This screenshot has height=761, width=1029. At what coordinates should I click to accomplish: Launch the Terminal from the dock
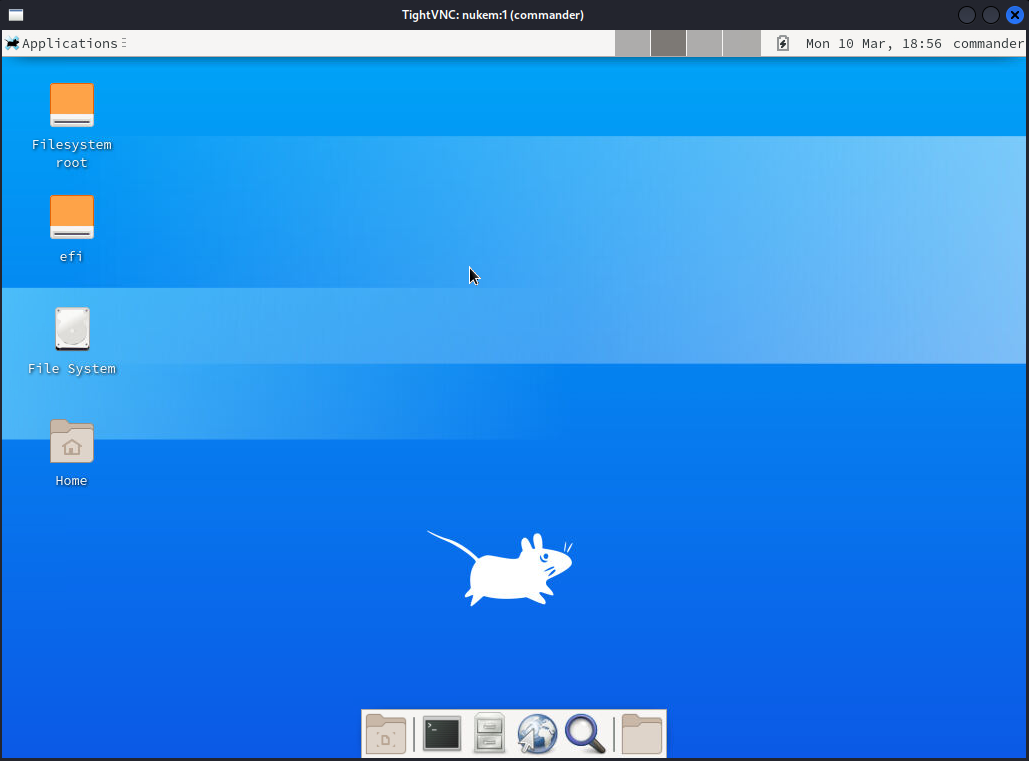[x=442, y=733]
